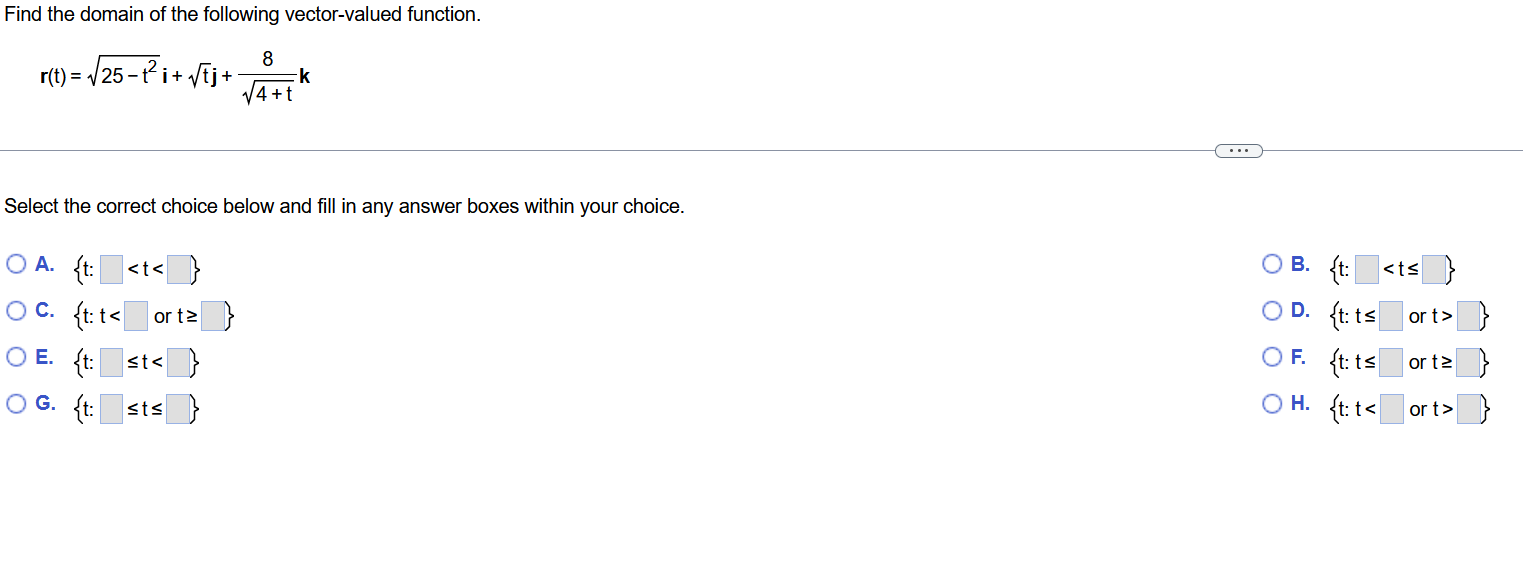
Task: Mark choice G radio button
Action: [x=16, y=403]
